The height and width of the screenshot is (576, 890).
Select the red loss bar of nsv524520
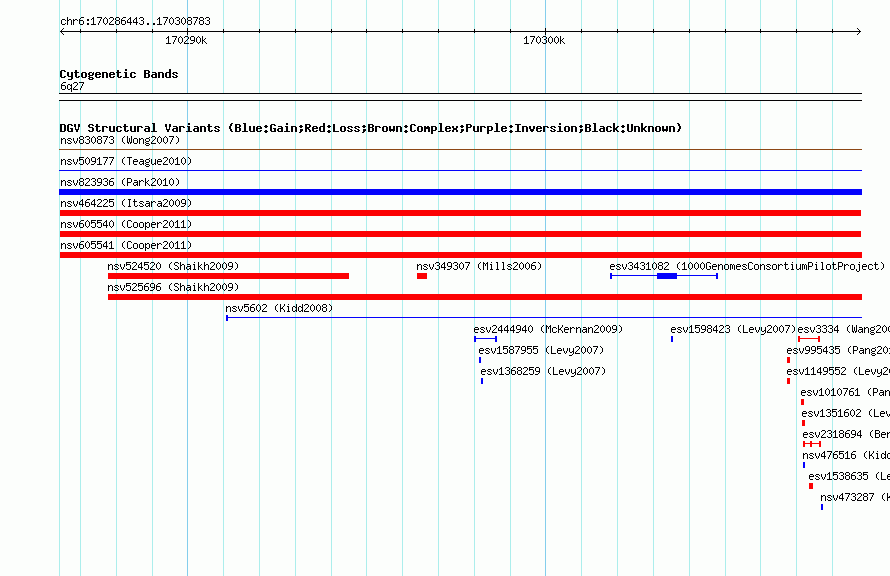228,276
